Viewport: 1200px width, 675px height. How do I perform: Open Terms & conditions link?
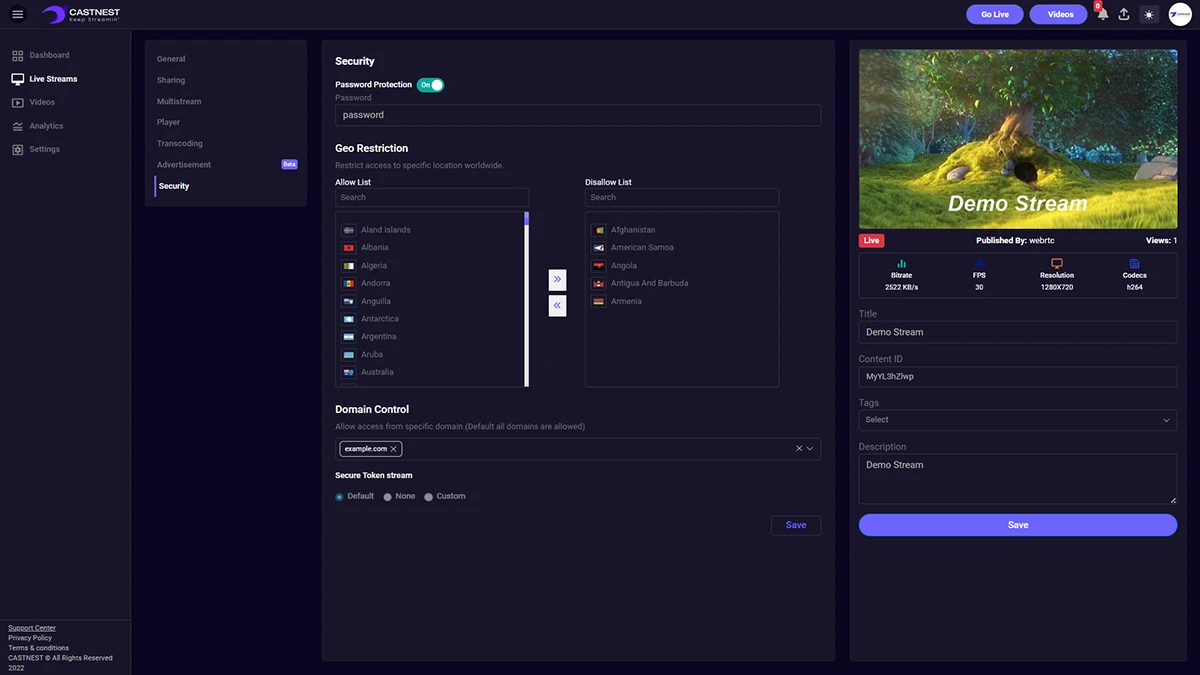[x=39, y=648]
